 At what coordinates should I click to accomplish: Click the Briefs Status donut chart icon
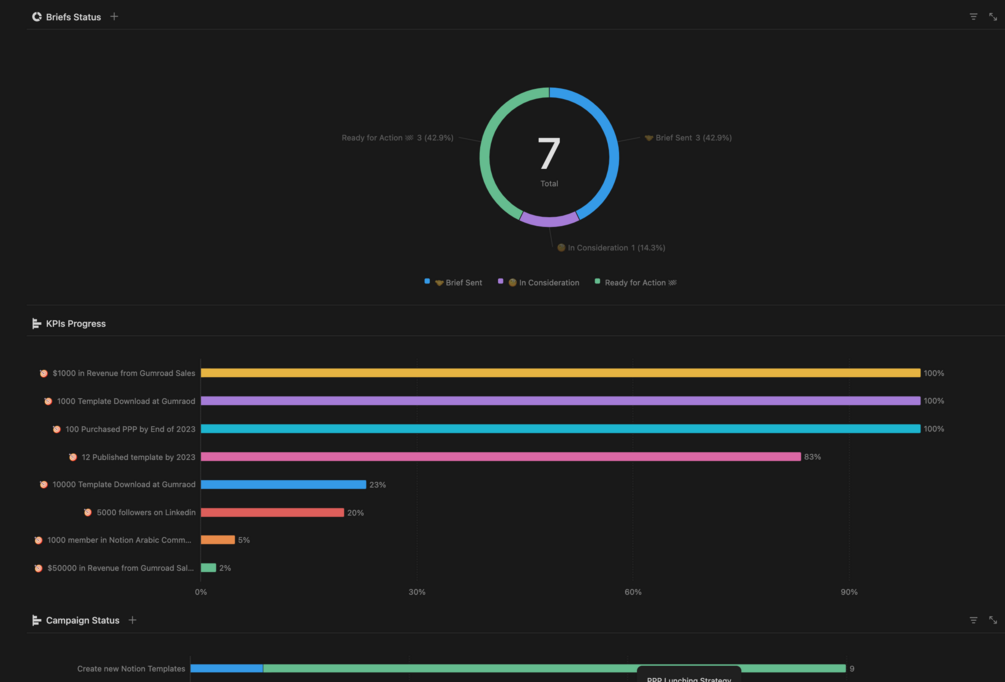(x=37, y=17)
